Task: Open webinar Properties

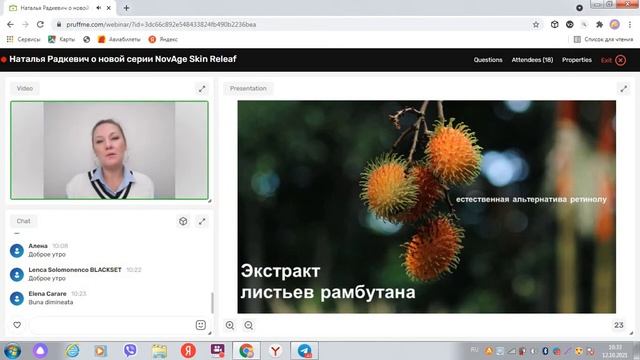Action: pyautogui.click(x=577, y=60)
